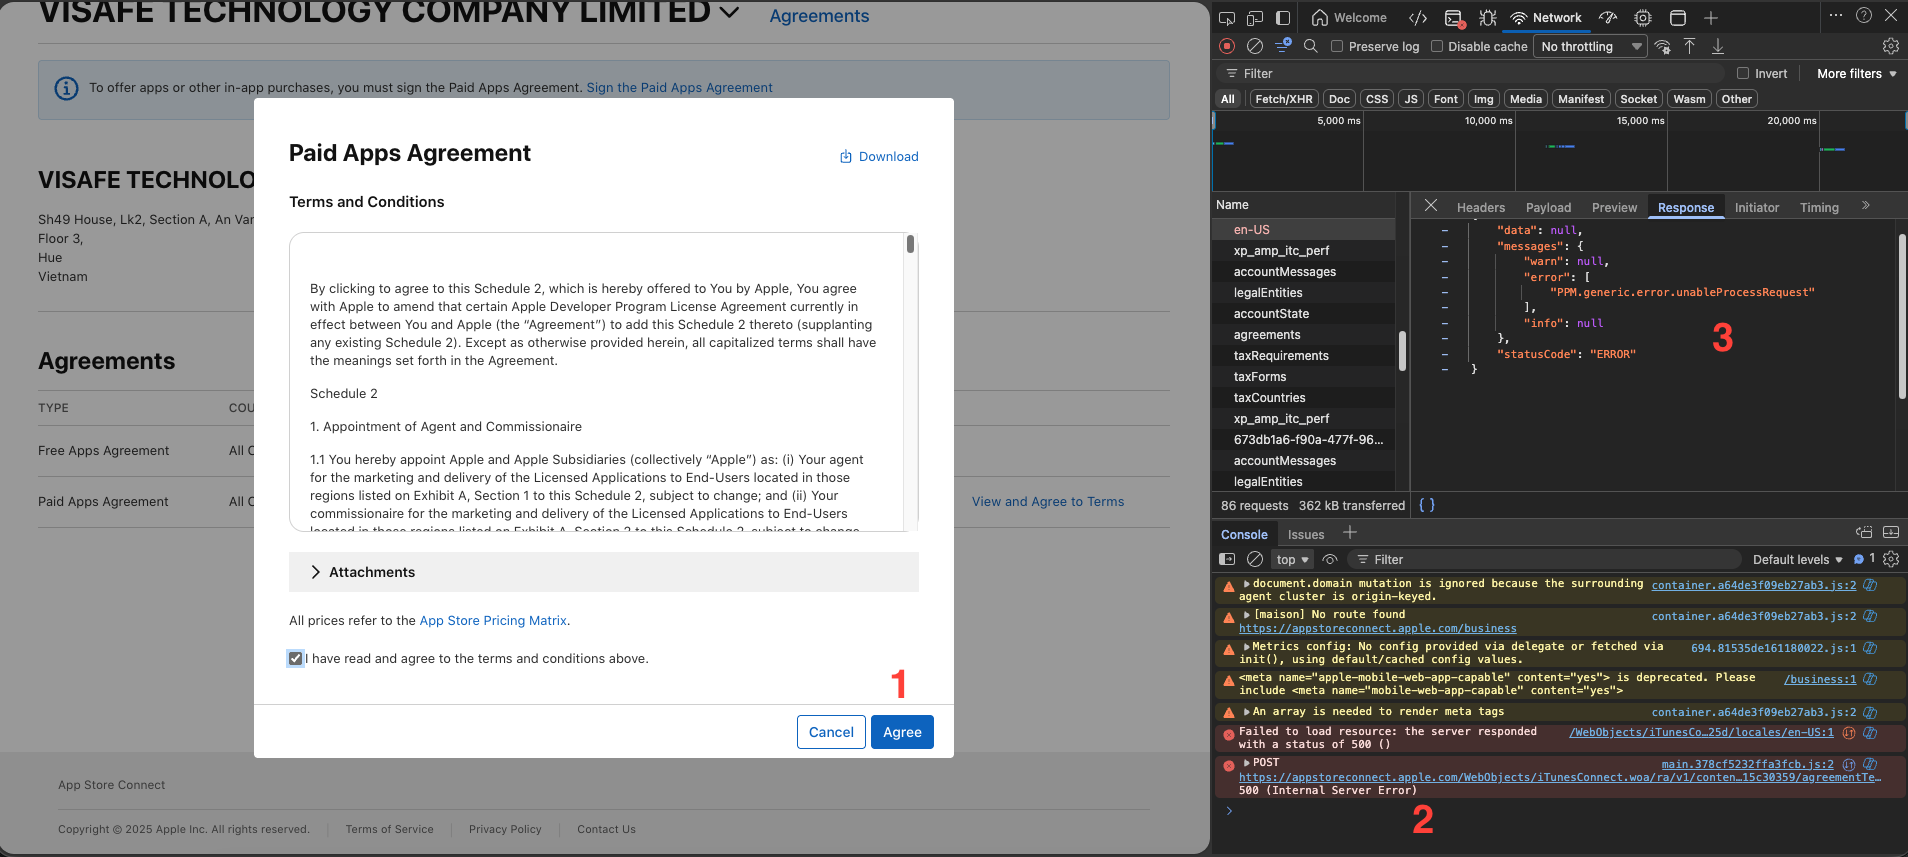
Task: Uncheck the agree to terms checkbox
Action: 295,658
